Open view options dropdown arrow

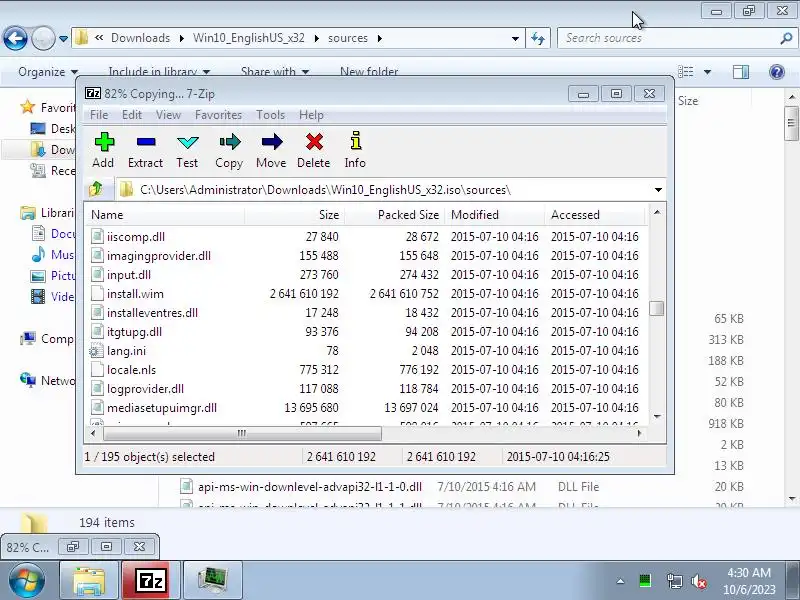(x=707, y=72)
